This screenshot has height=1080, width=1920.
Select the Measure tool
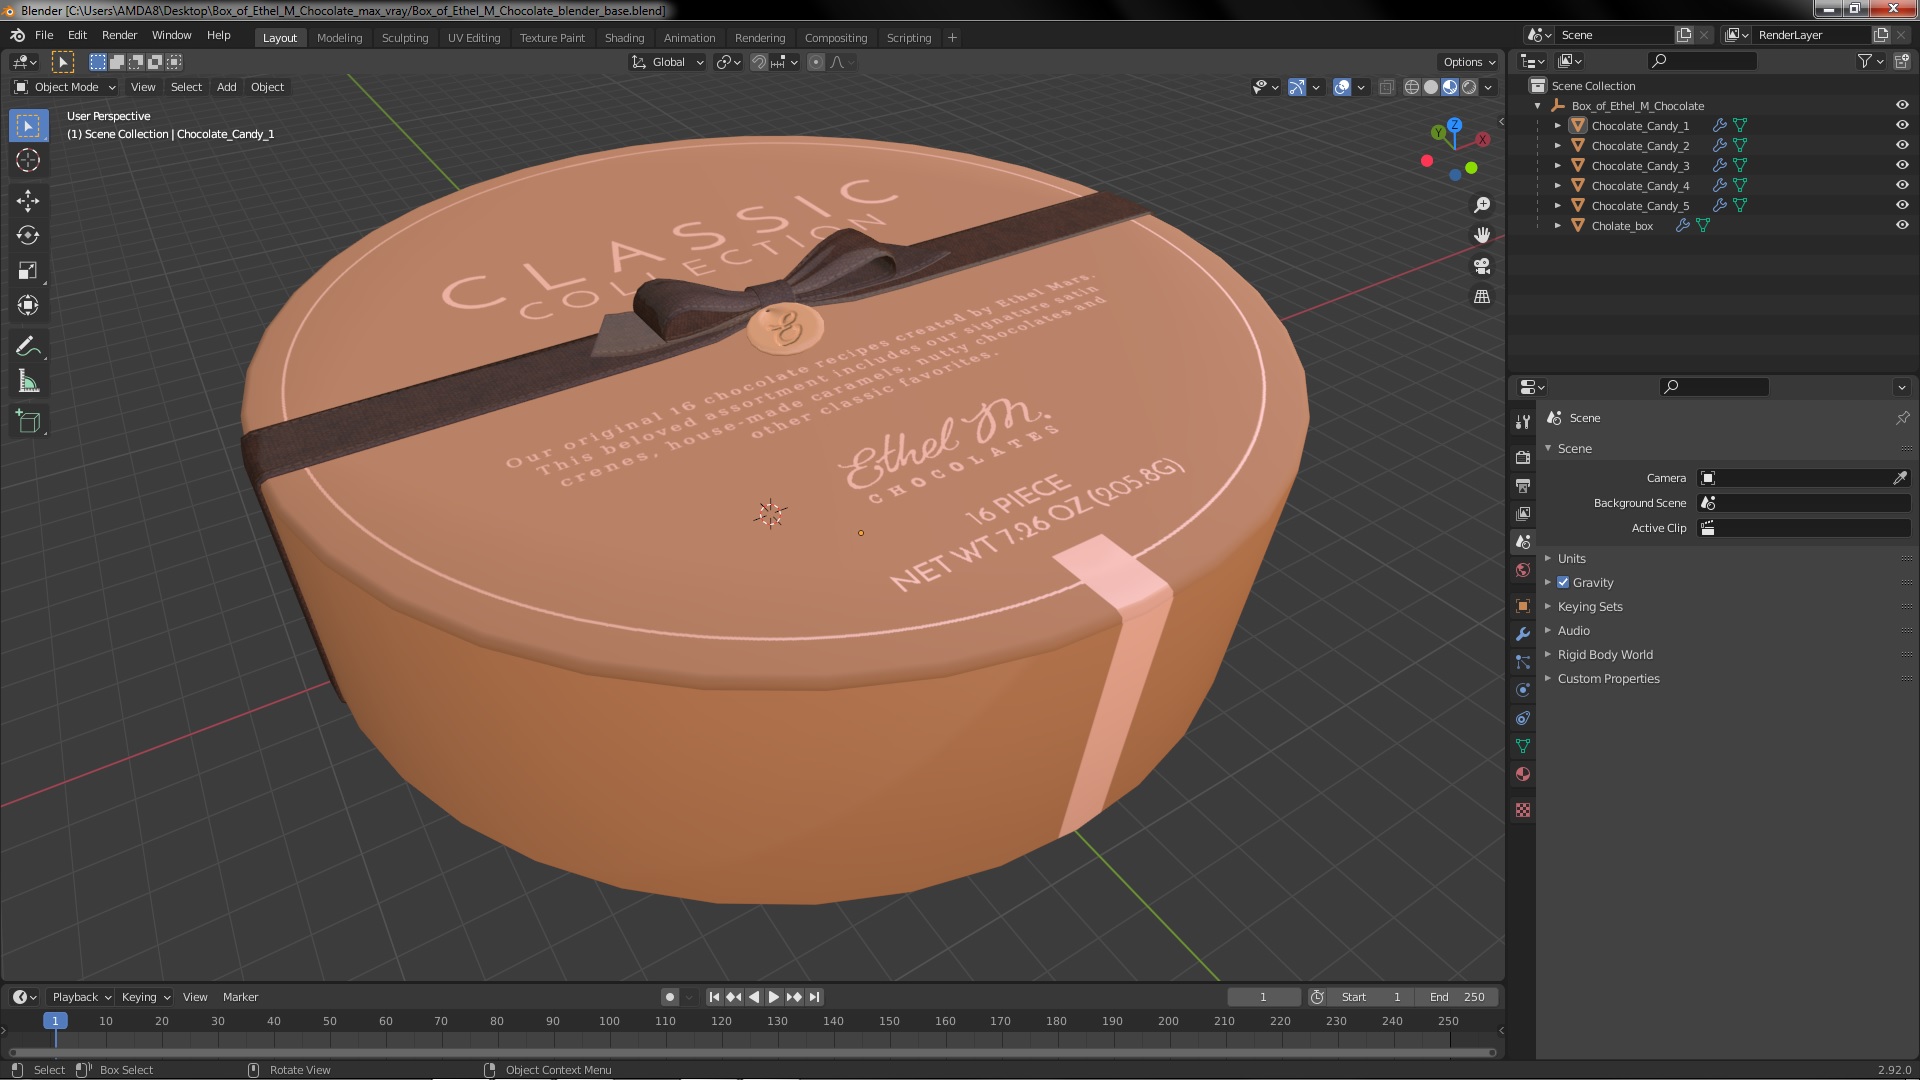tap(28, 382)
